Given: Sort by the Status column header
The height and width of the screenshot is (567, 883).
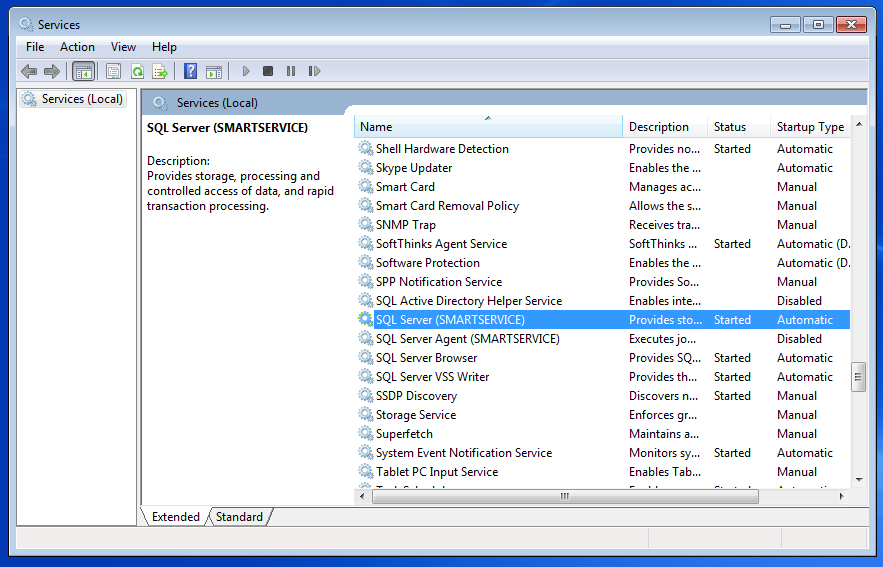Looking at the screenshot, I should click(739, 127).
